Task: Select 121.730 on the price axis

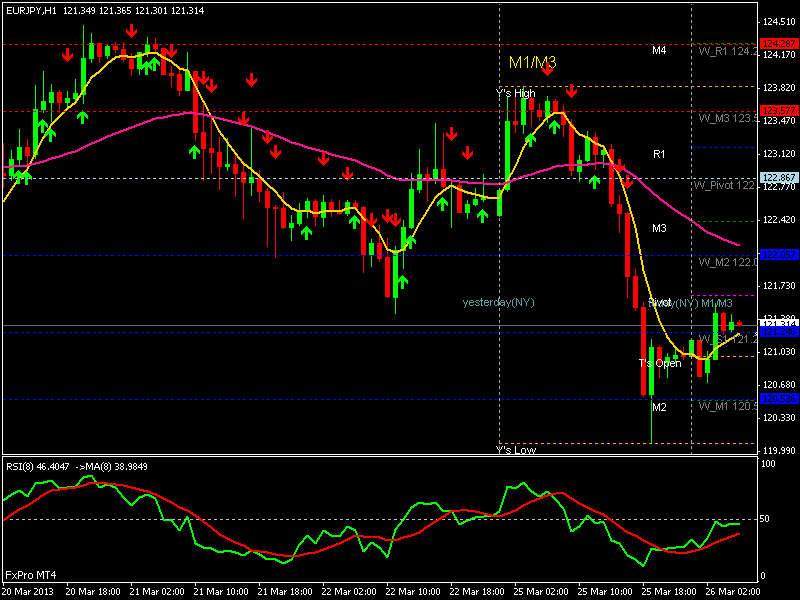Action: 779,286
